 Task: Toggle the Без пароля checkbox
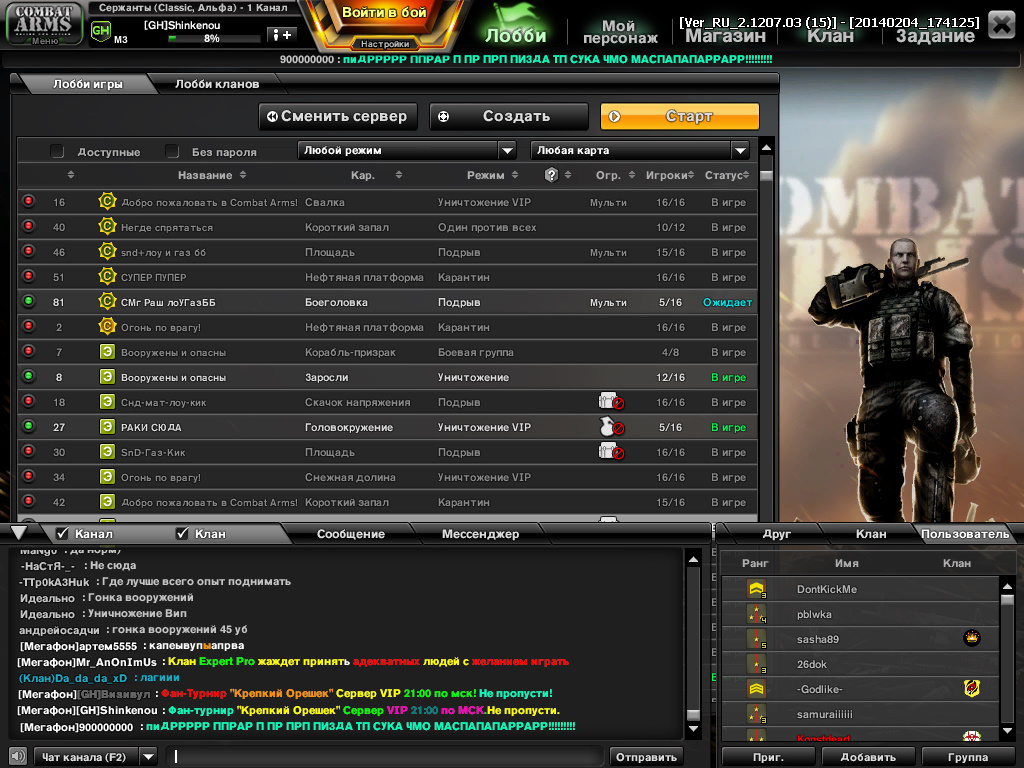pyautogui.click(x=172, y=152)
